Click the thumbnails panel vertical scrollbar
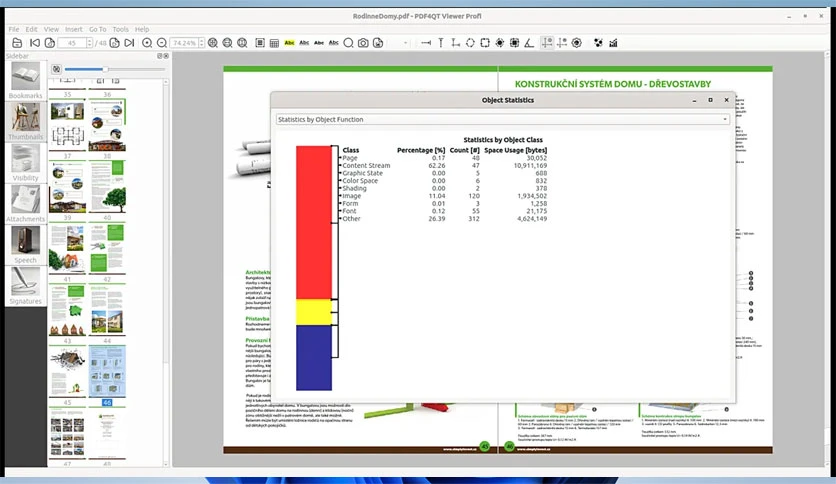836x484 pixels. coord(166,273)
